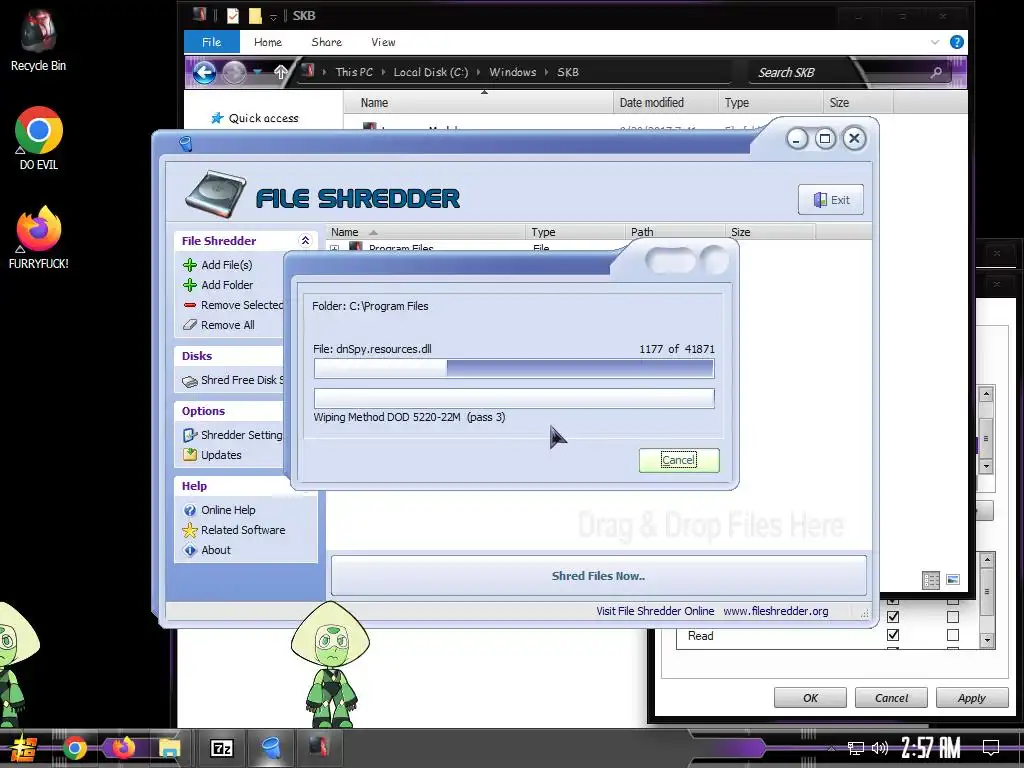Click the Updates icon in Options
The width and height of the screenshot is (1024, 768).
(x=190, y=455)
